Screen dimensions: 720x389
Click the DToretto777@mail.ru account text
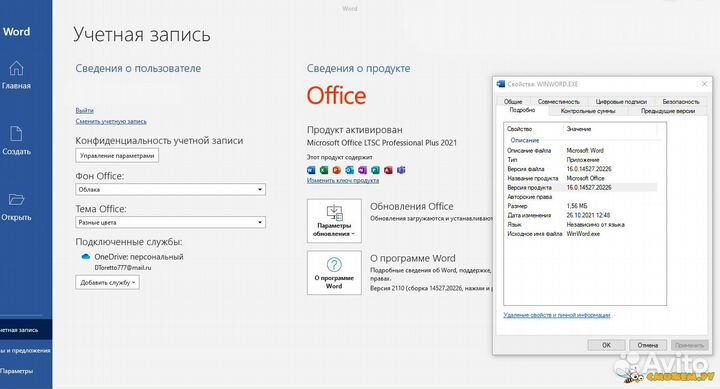click(123, 267)
